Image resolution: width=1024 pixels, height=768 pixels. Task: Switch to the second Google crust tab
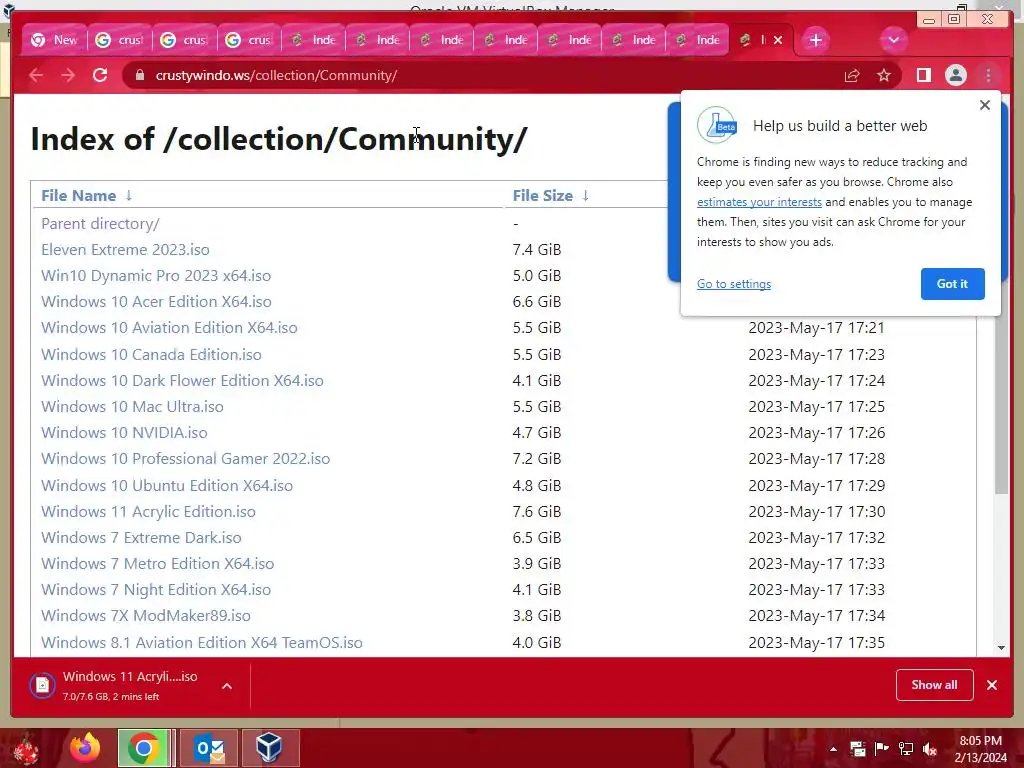click(184, 40)
